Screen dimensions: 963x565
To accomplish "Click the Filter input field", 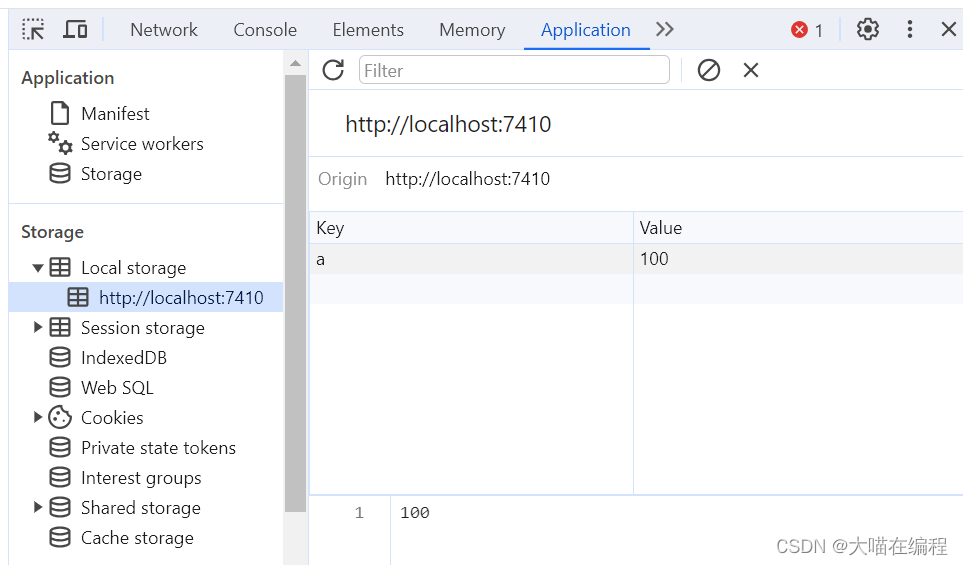I will [514, 70].
